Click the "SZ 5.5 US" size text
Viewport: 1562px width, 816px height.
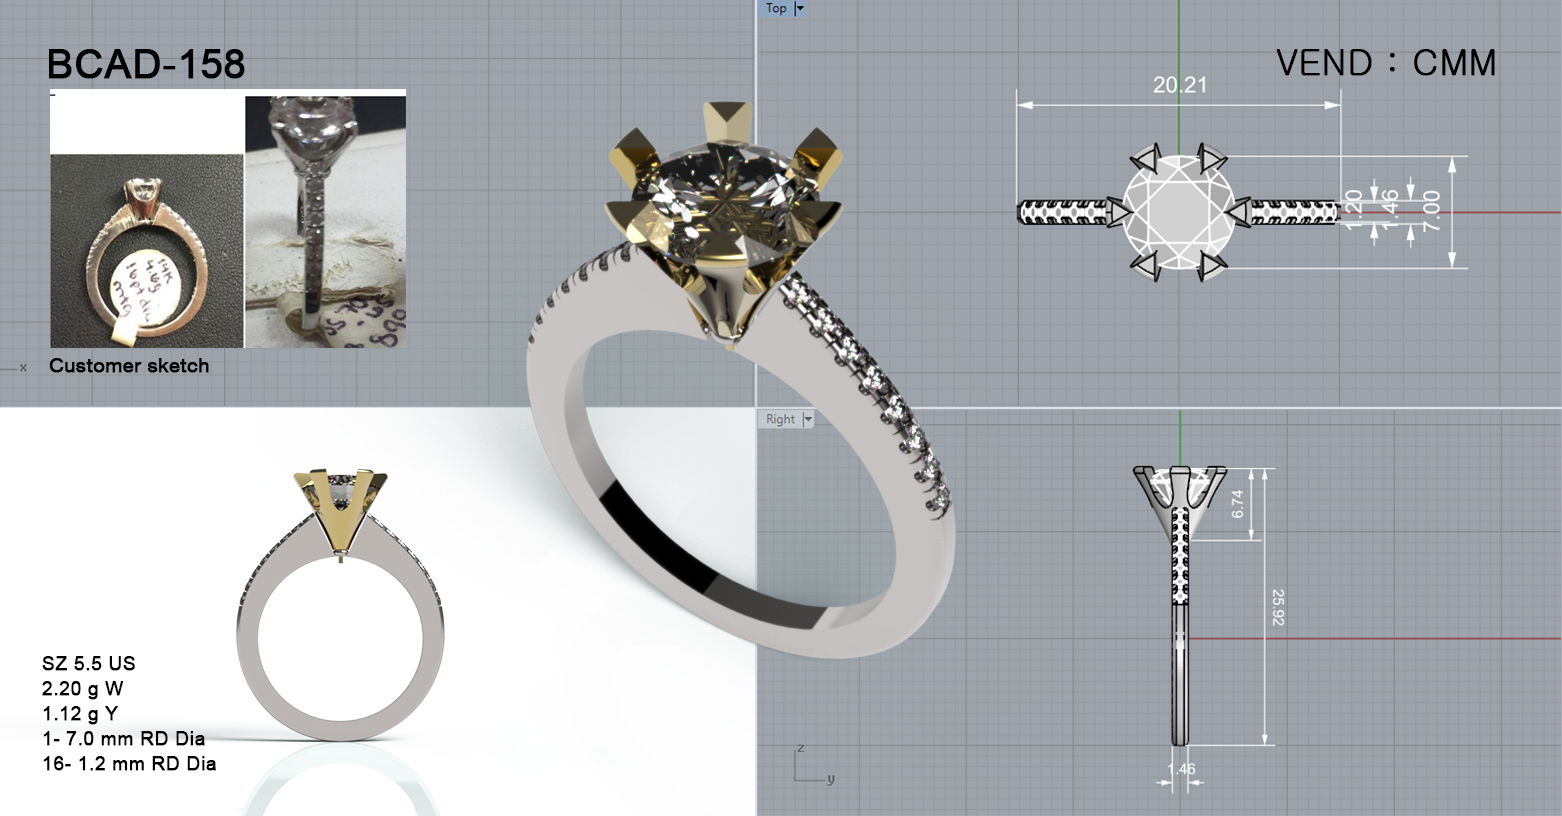(x=89, y=663)
